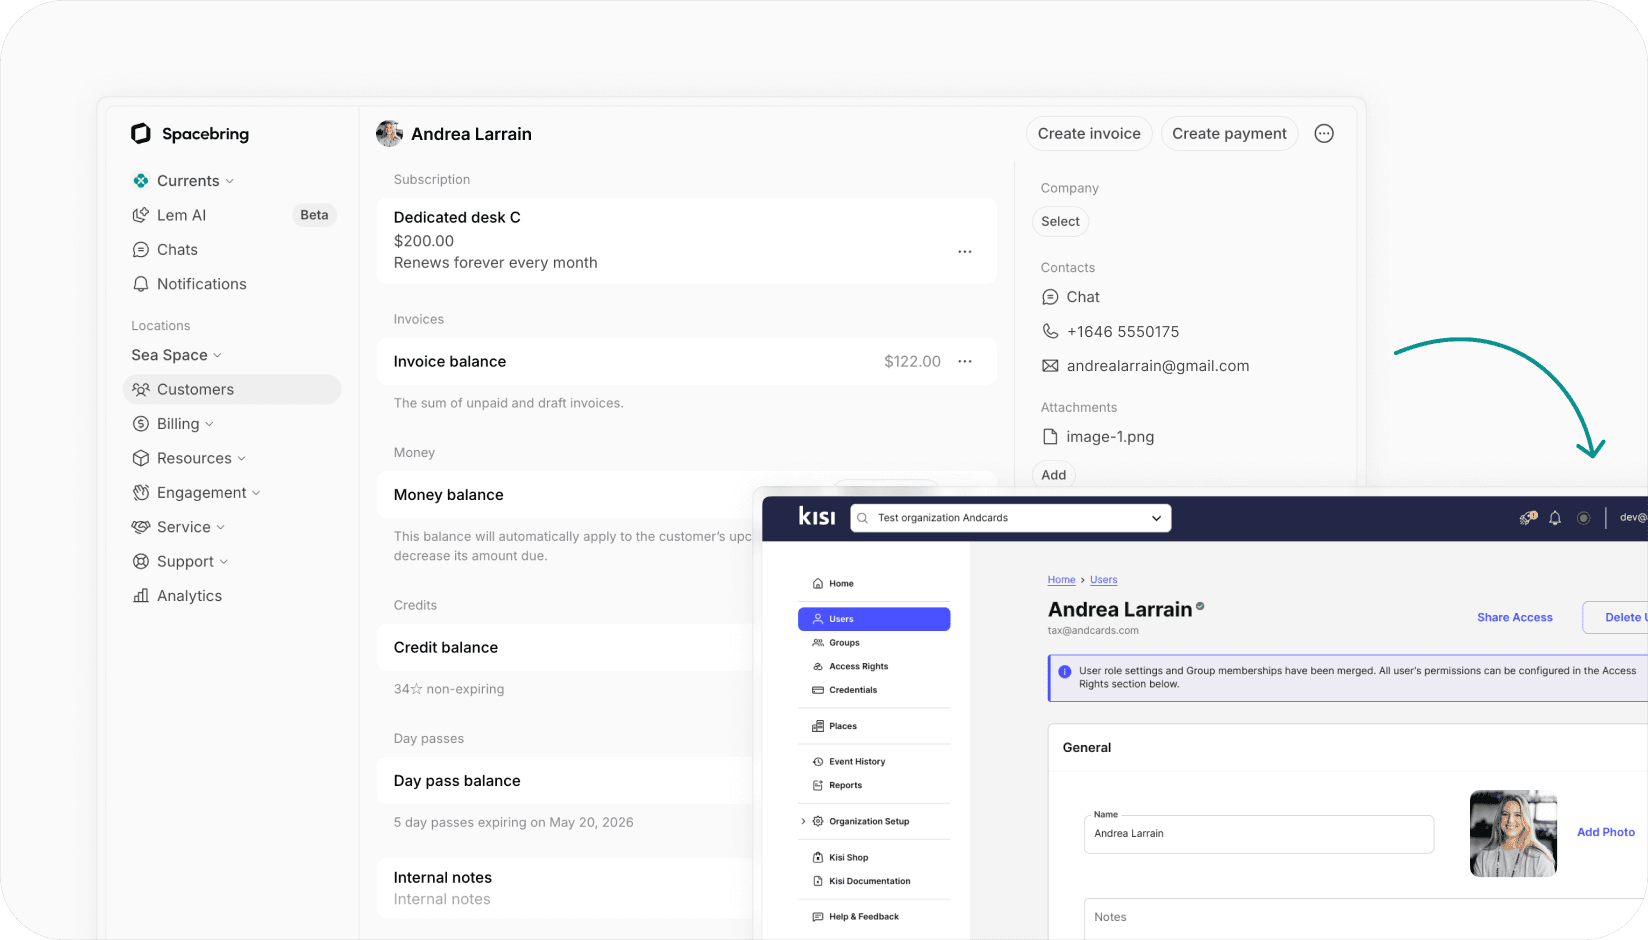
Task: Click the Users breadcrumb link in the Kisi window
Action: tap(1103, 580)
